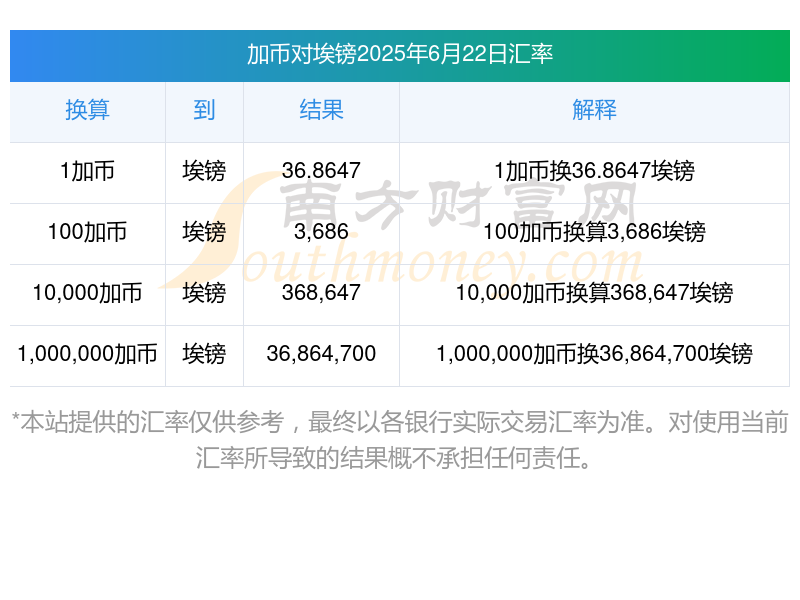Select the result value 3,686
The width and height of the screenshot is (800, 600).
point(321,232)
